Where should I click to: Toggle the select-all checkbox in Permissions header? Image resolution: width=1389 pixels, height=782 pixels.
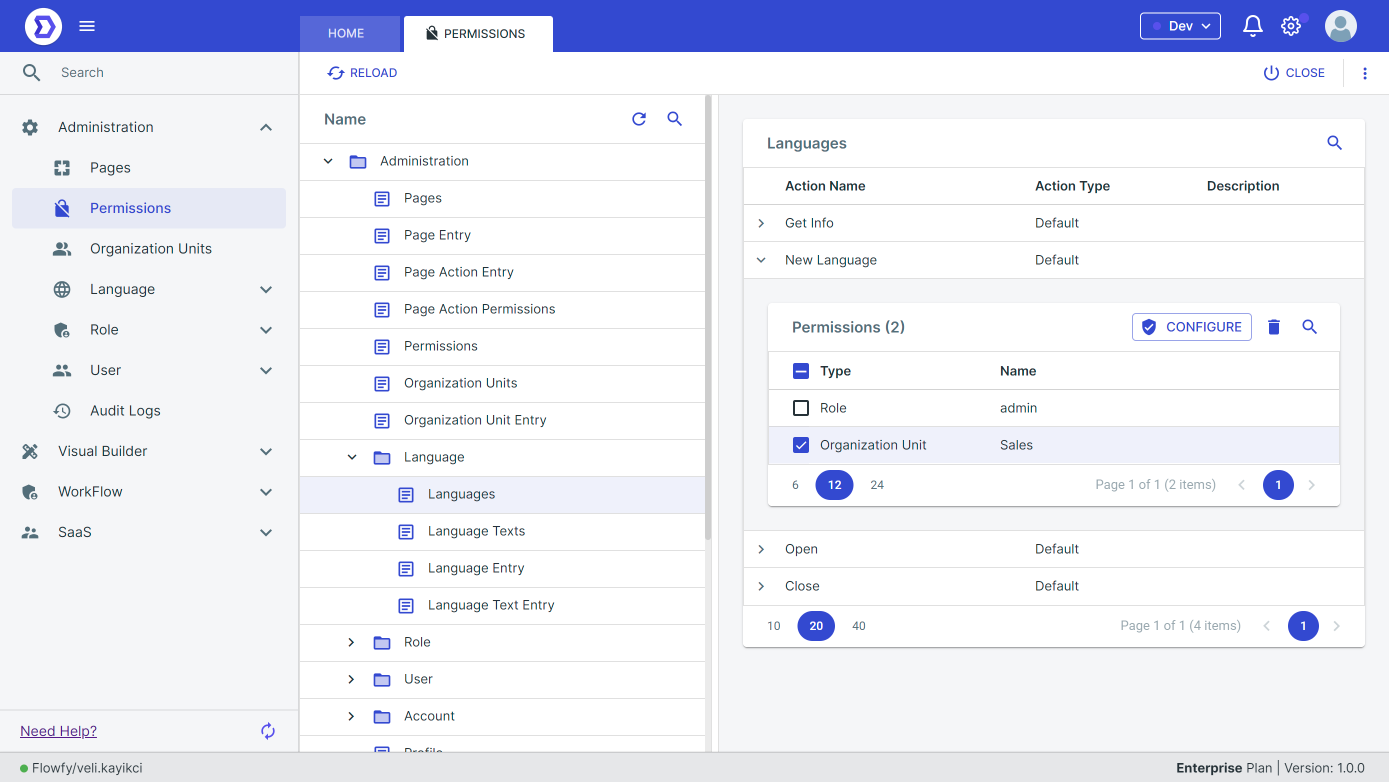(x=801, y=371)
